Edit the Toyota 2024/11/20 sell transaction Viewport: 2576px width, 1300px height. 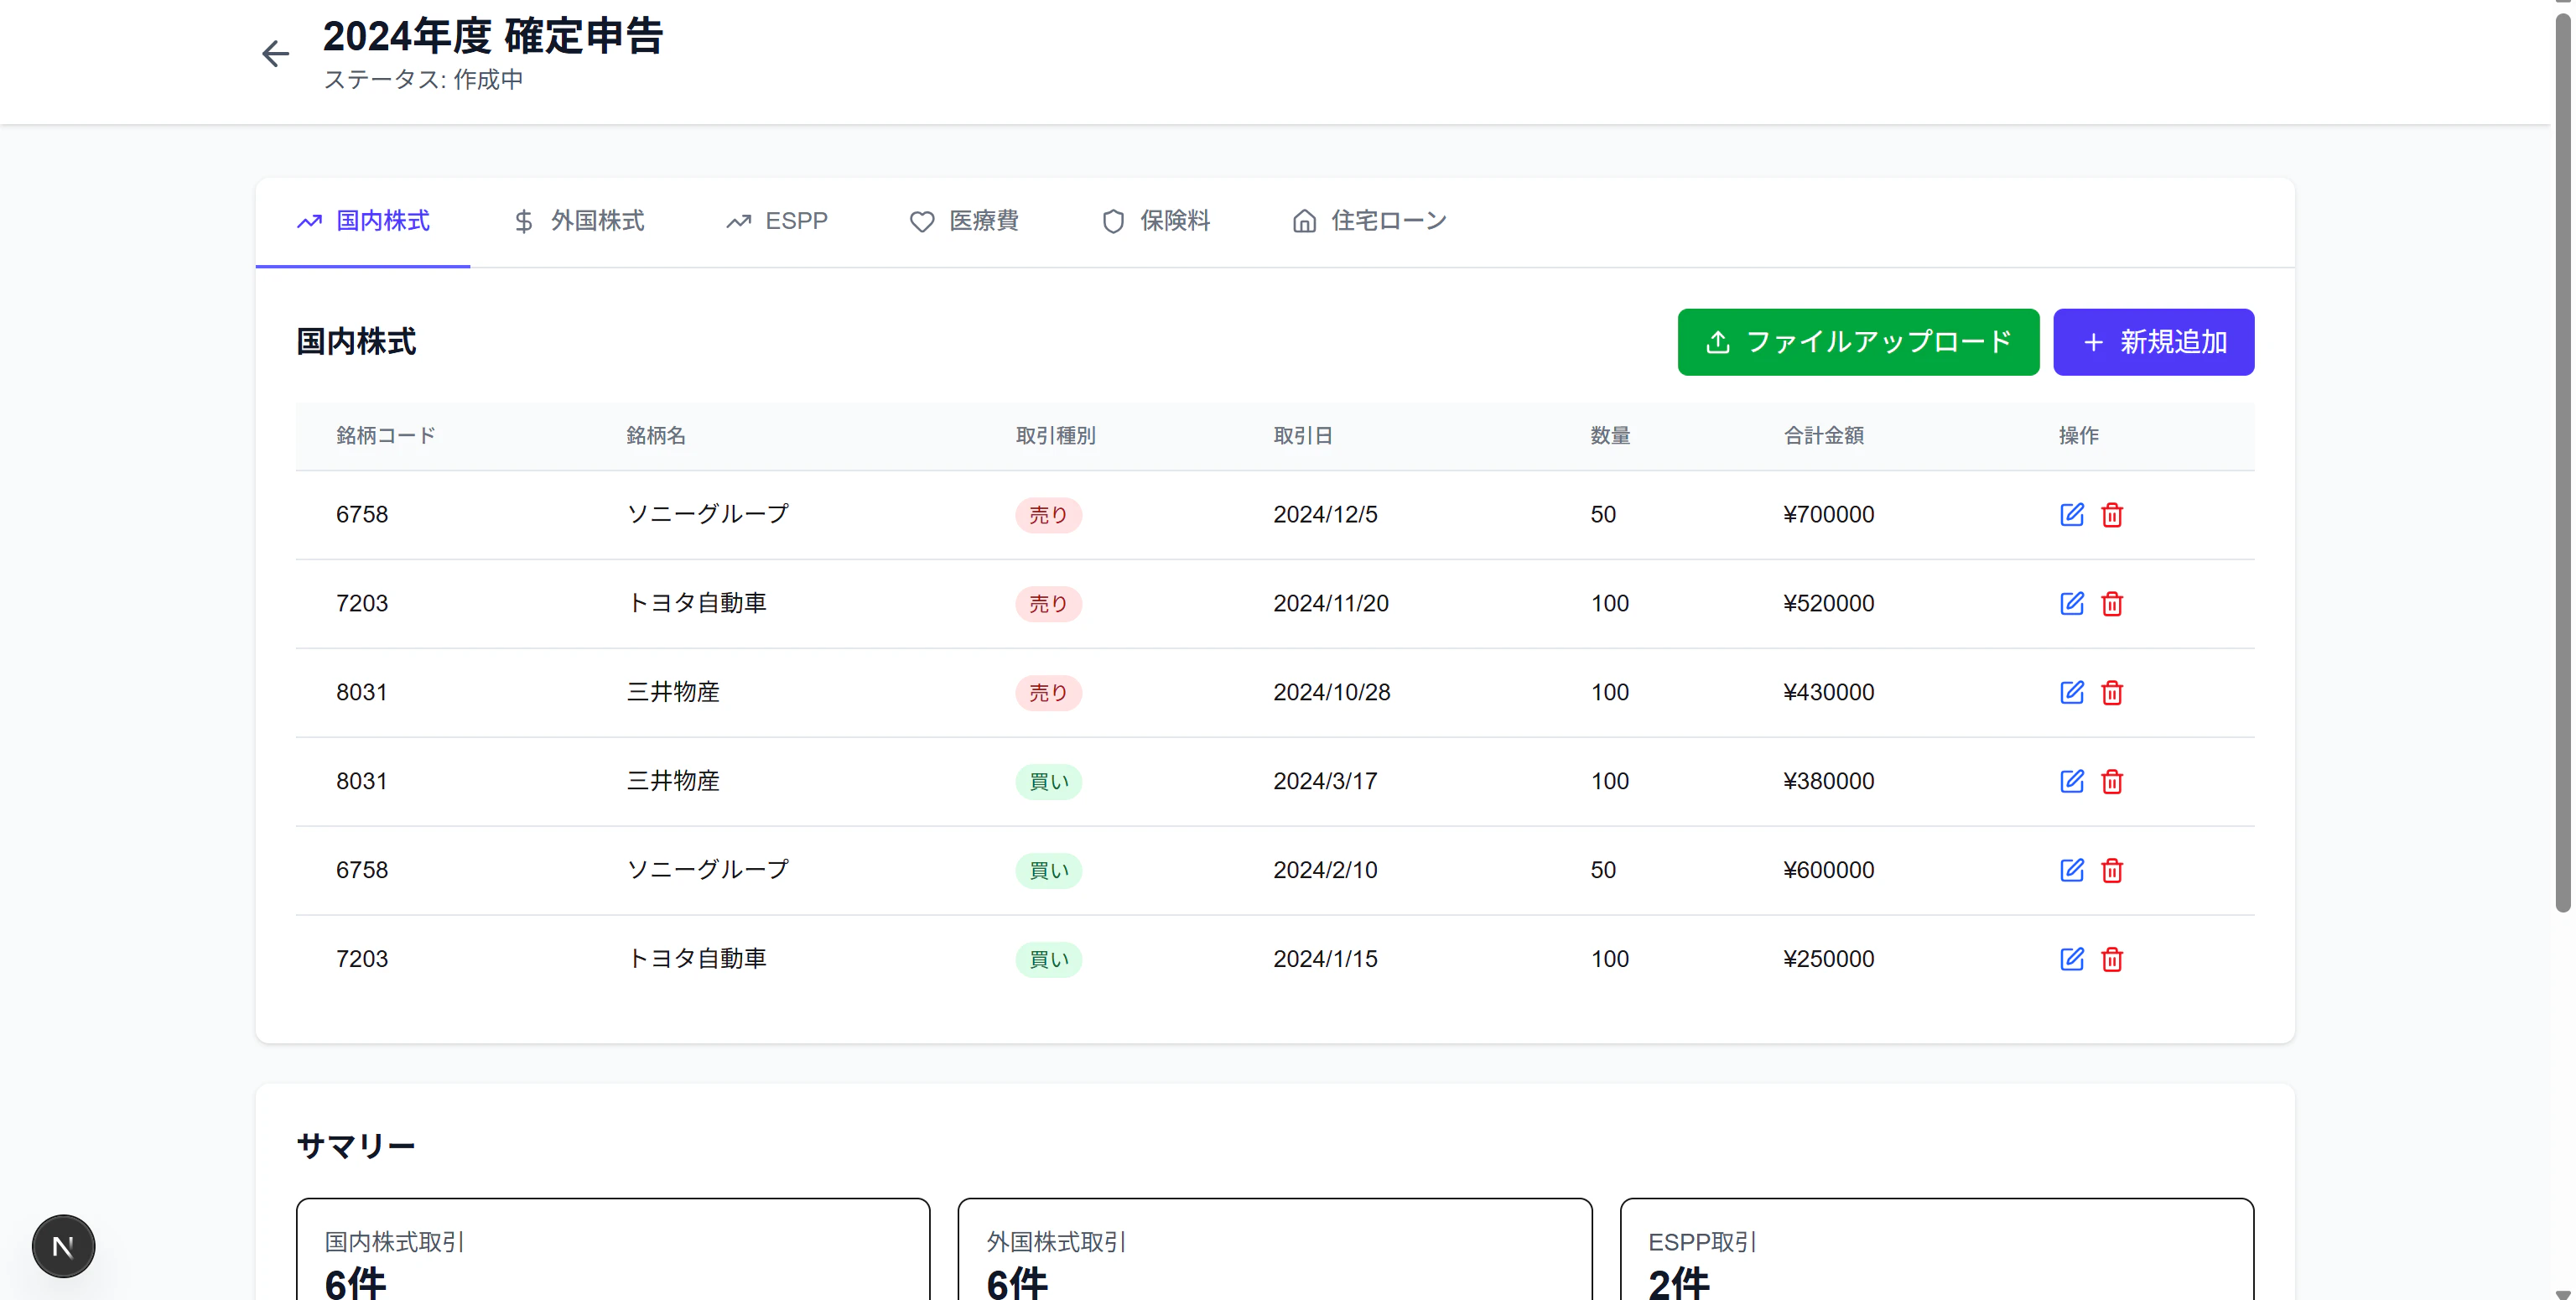point(2071,603)
